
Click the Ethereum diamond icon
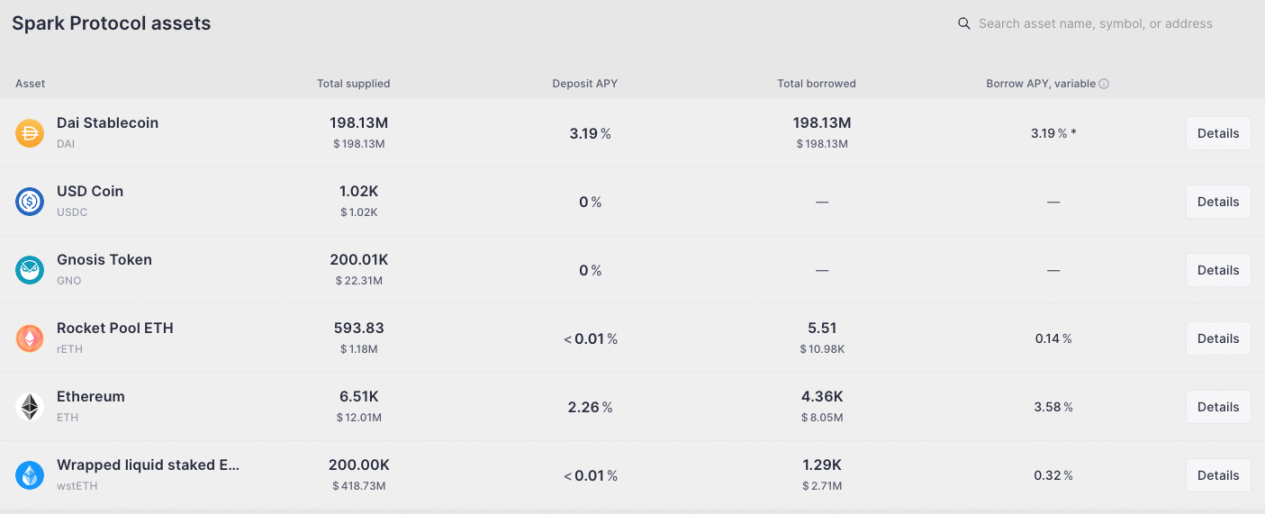click(29, 407)
